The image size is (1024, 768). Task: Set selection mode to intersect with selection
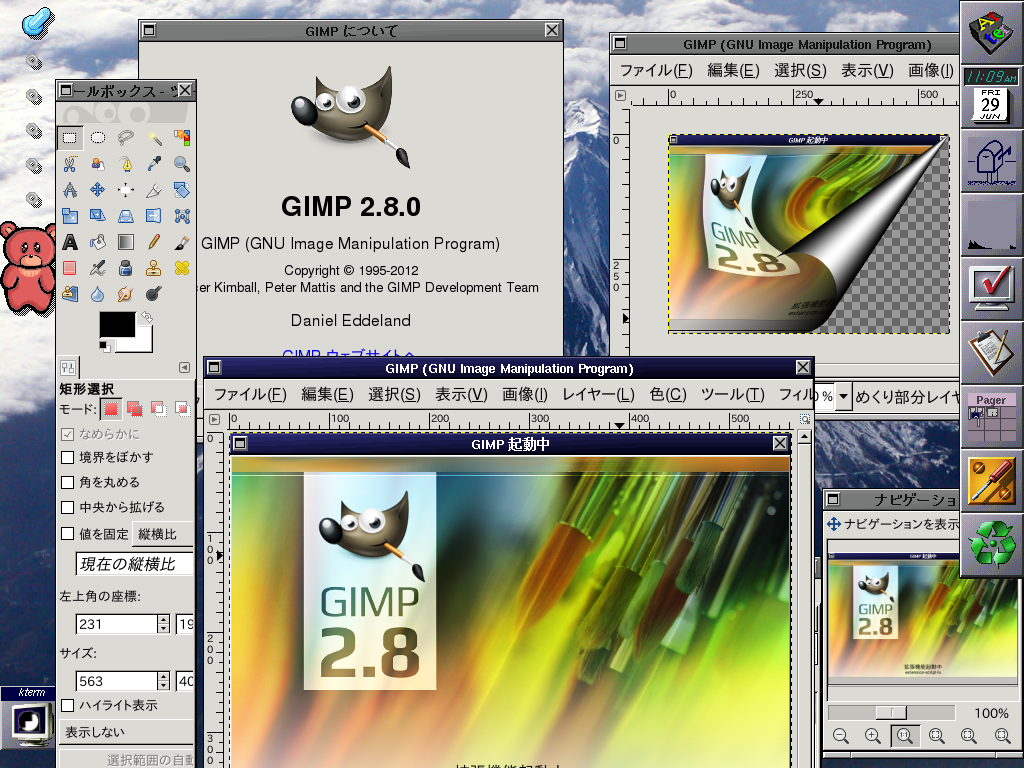(x=182, y=409)
